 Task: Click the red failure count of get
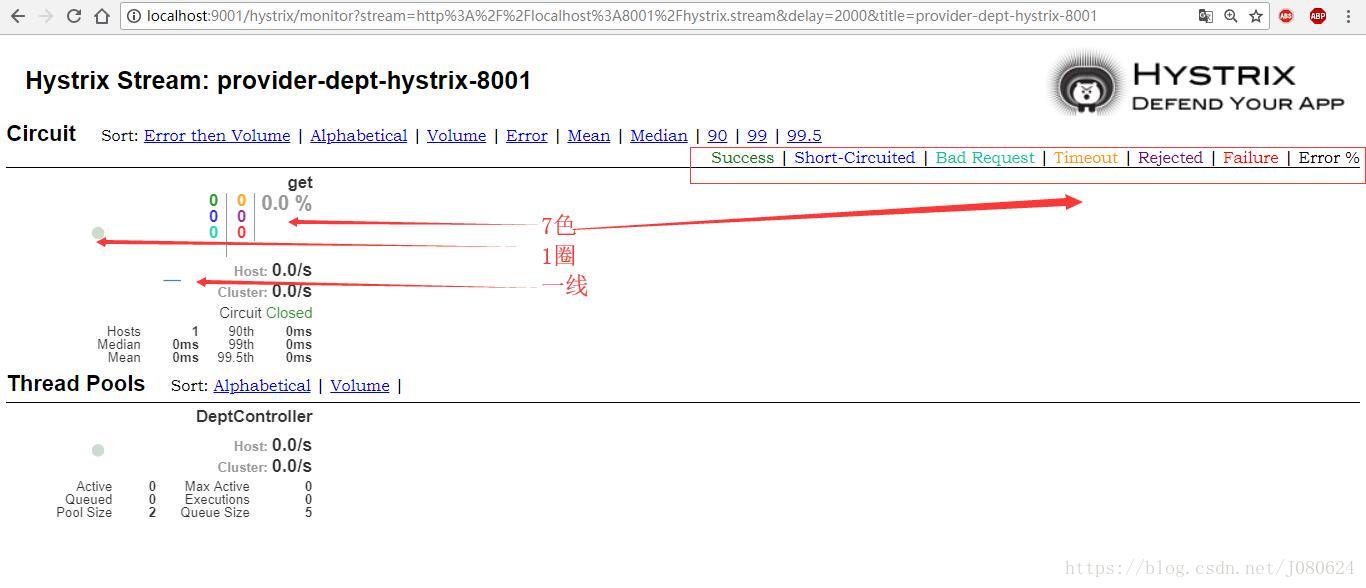[x=241, y=233]
